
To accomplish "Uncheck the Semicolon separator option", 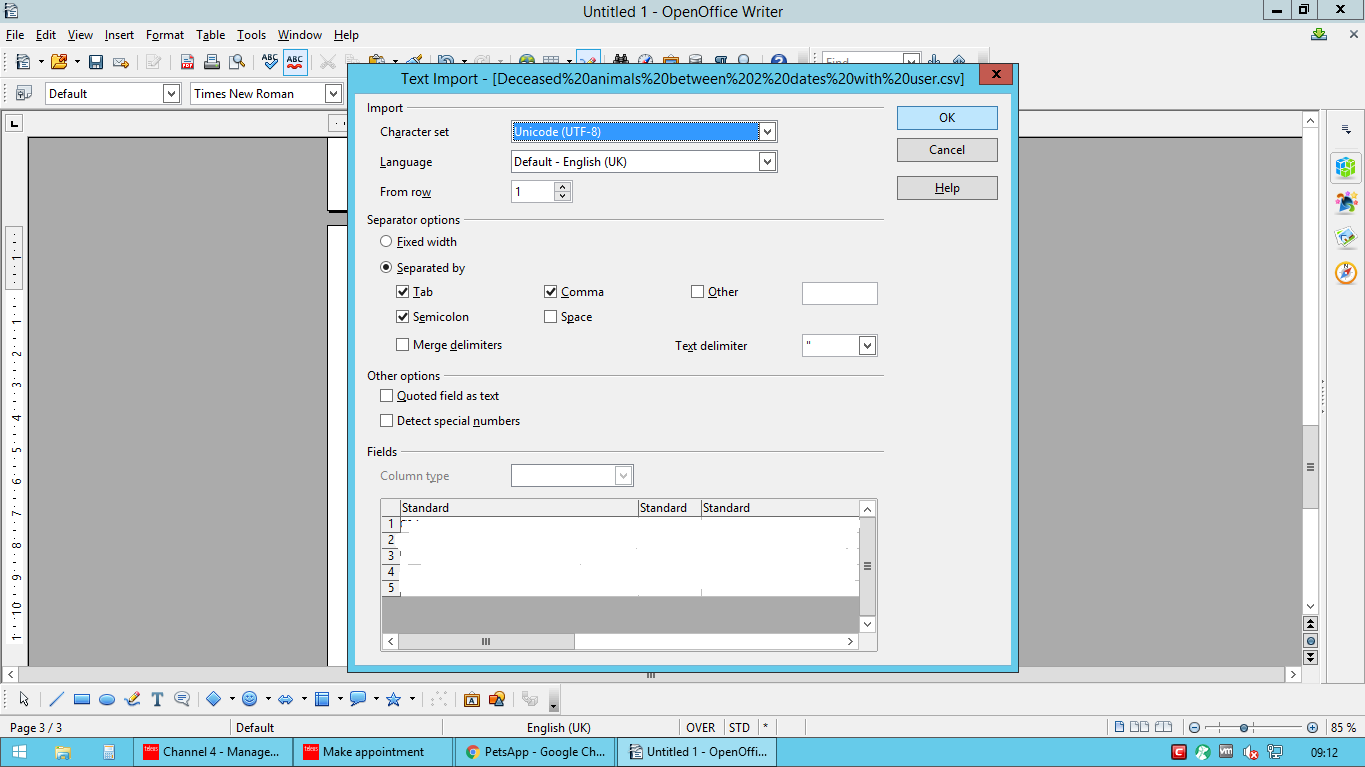I will (x=403, y=316).
